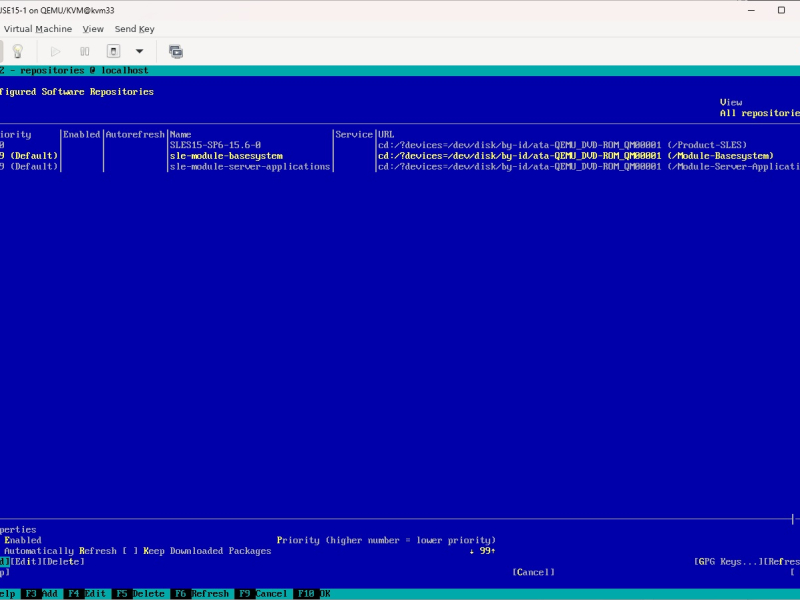This screenshot has width=800, height=600.
Task: Select the sle-module-server-applications repository row
Action: click(400, 167)
